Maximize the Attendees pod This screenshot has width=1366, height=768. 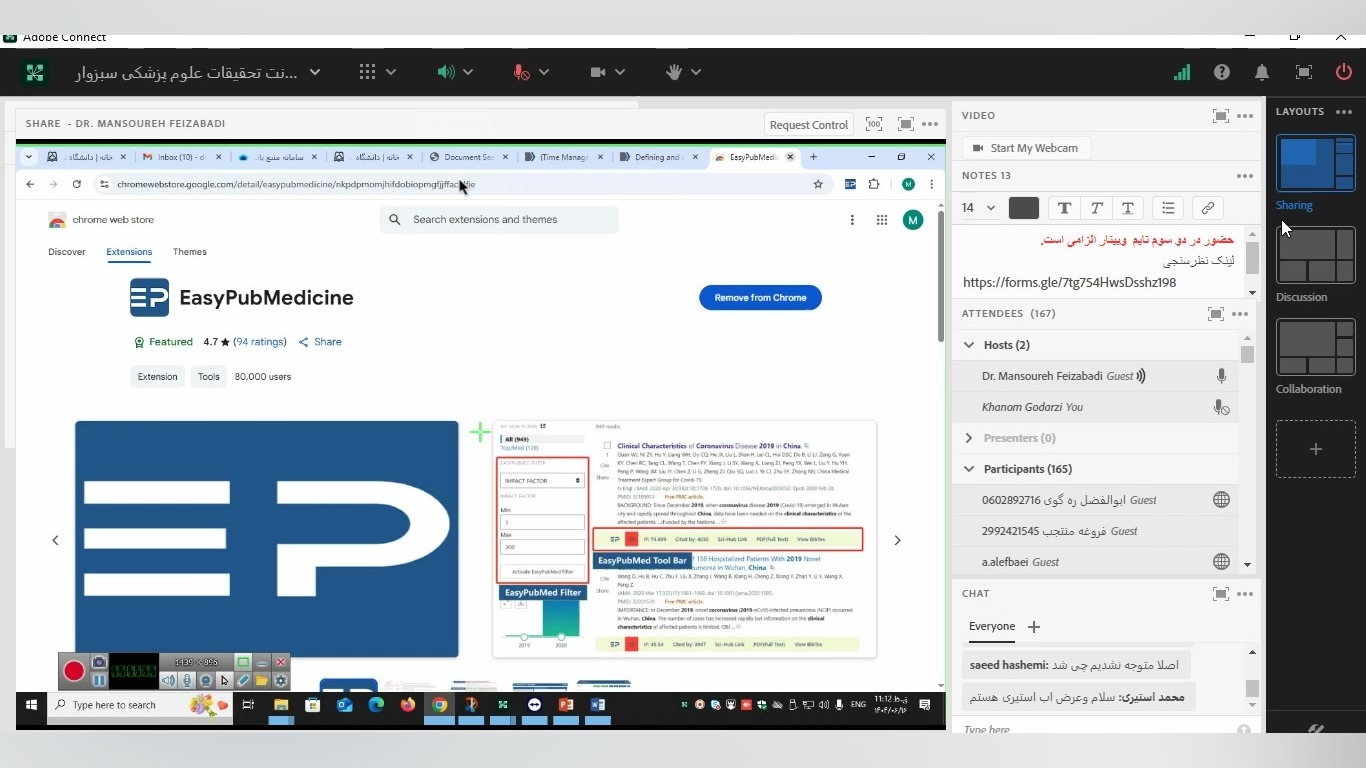coord(1215,314)
